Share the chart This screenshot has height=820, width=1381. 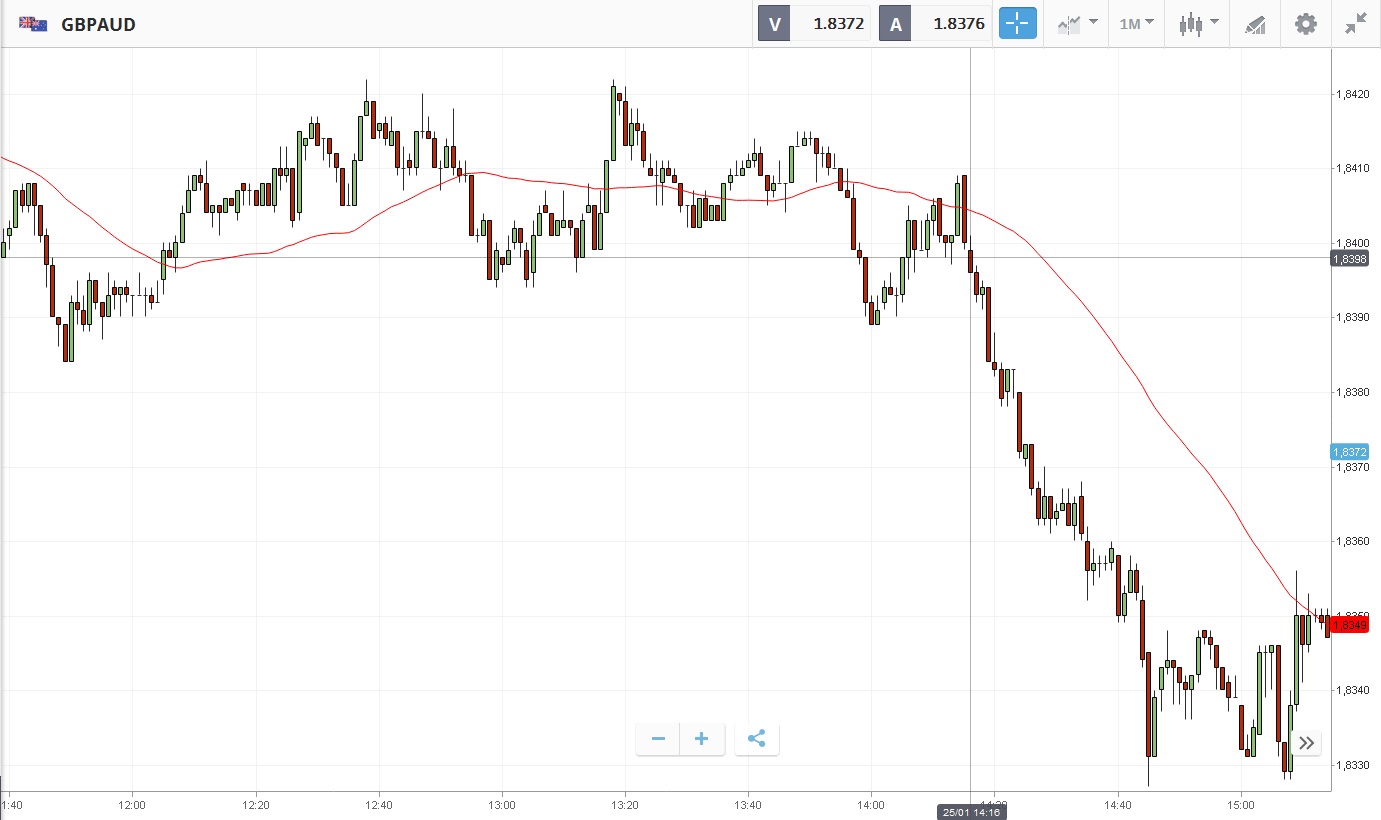[757, 739]
